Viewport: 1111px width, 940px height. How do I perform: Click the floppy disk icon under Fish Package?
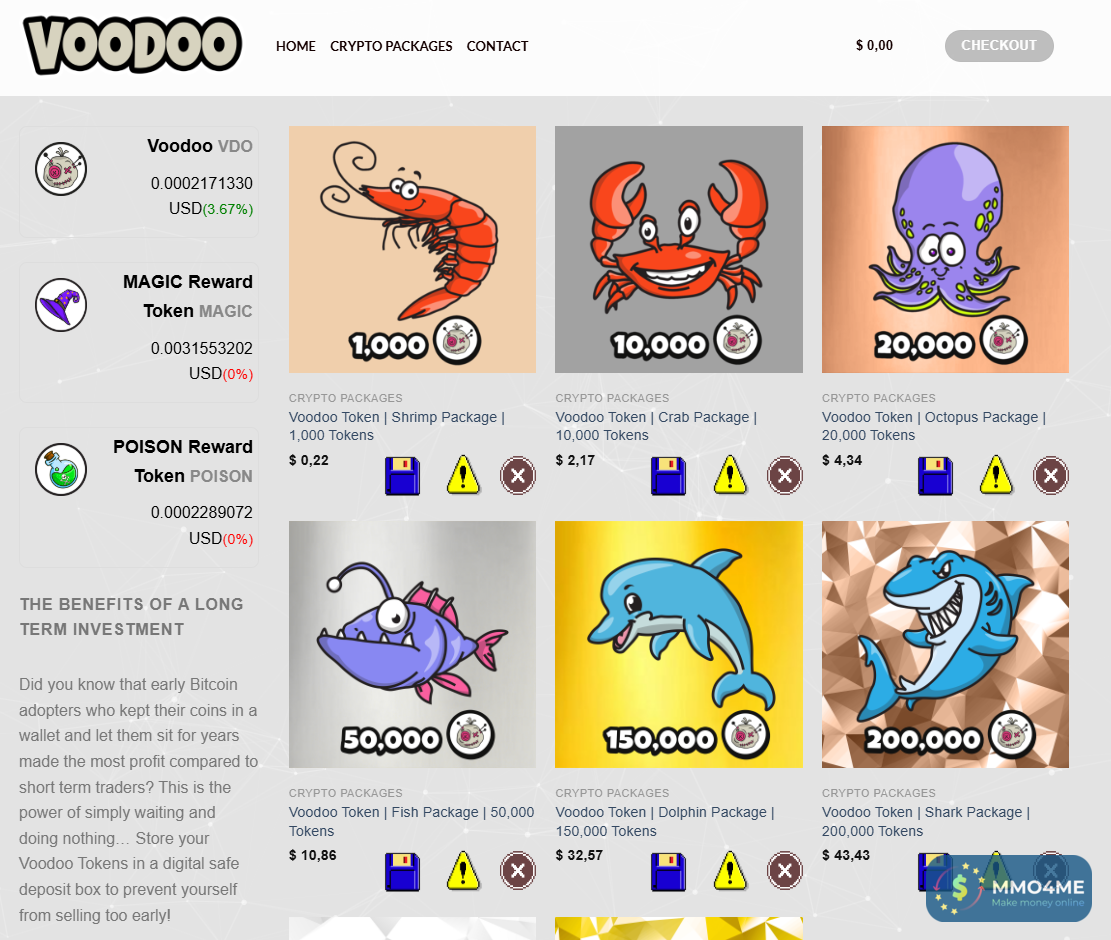coord(402,871)
